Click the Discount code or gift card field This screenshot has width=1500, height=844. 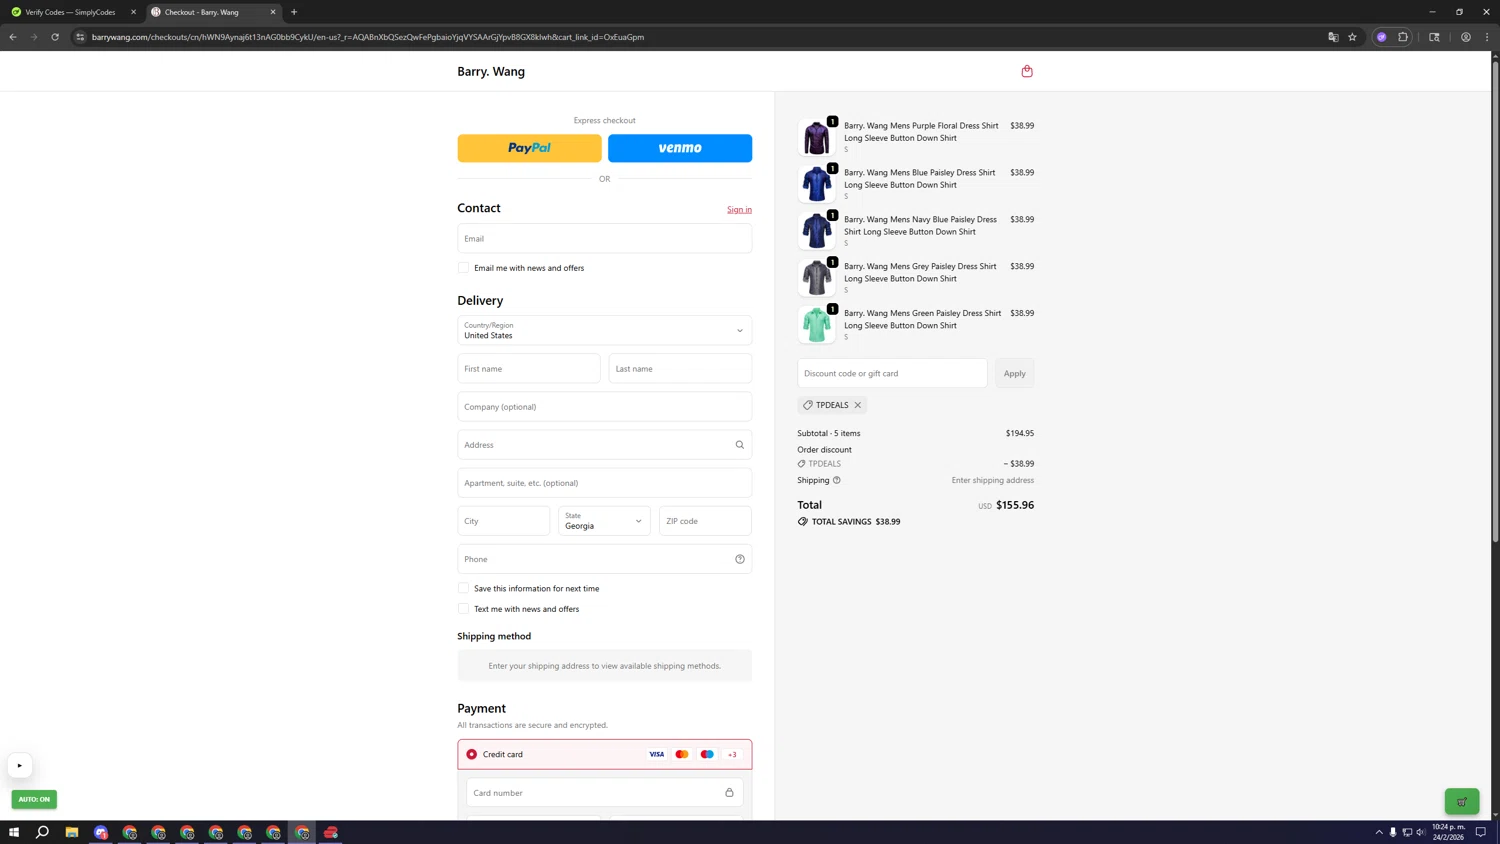coord(892,373)
